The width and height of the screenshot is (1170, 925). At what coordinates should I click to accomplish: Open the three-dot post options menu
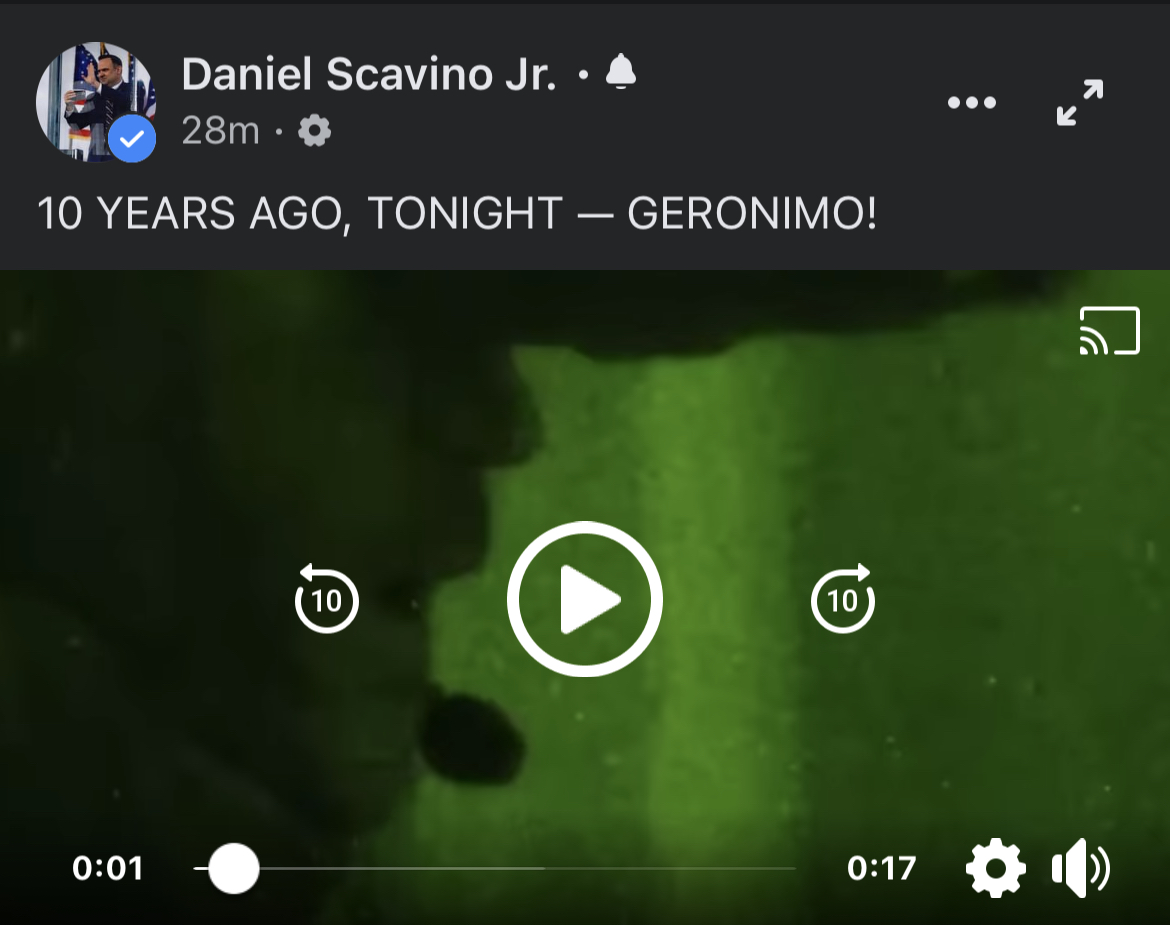972,103
